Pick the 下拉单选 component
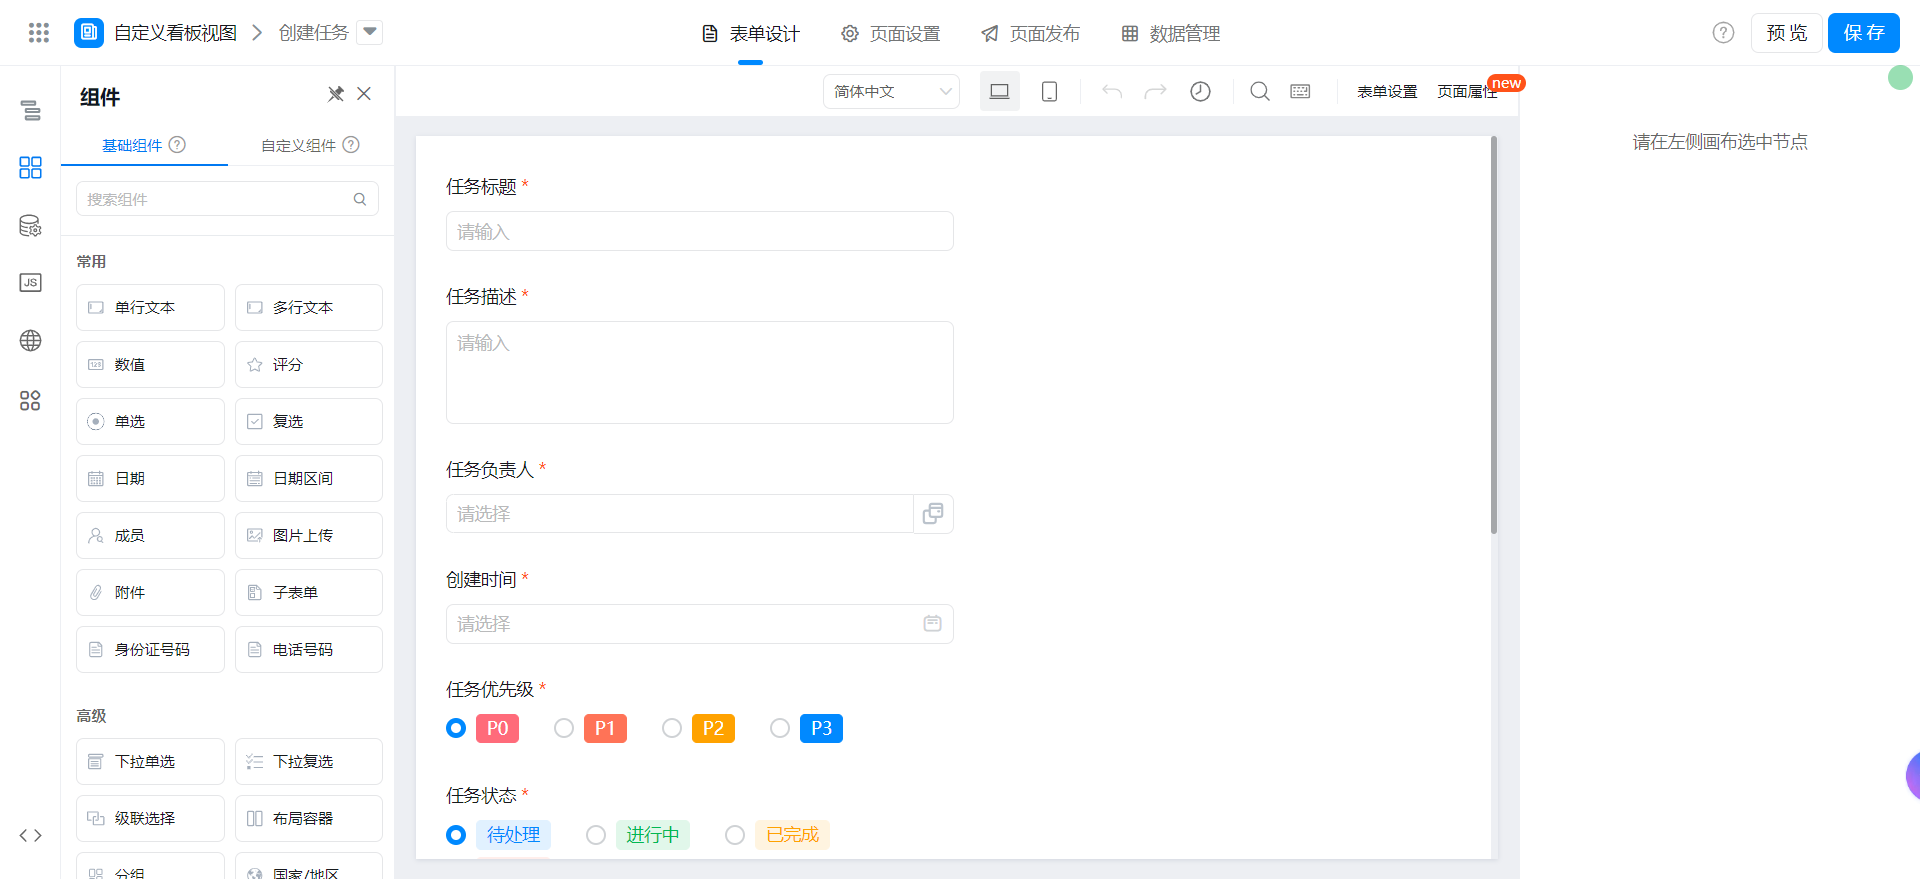This screenshot has height=879, width=1920. pos(150,761)
